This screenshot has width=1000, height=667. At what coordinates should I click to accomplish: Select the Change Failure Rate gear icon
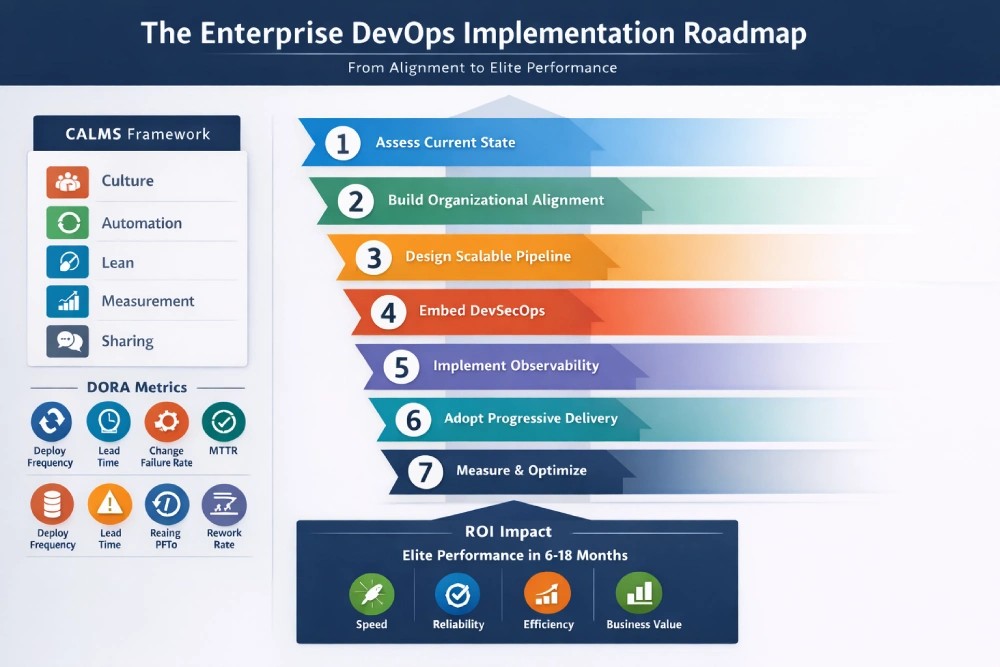click(166, 421)
